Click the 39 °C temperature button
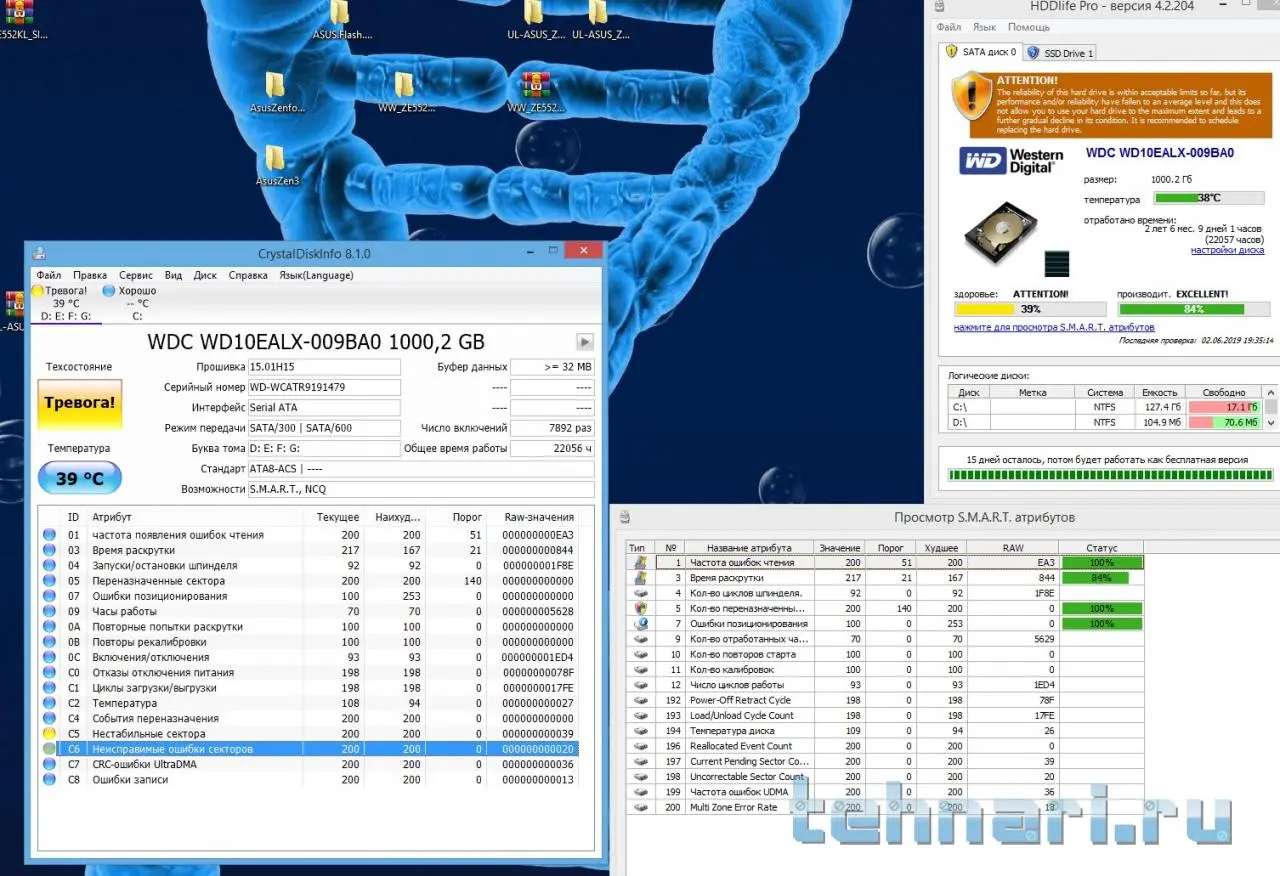This screenshot has width=1280, height=876. [x=80, y=478]
